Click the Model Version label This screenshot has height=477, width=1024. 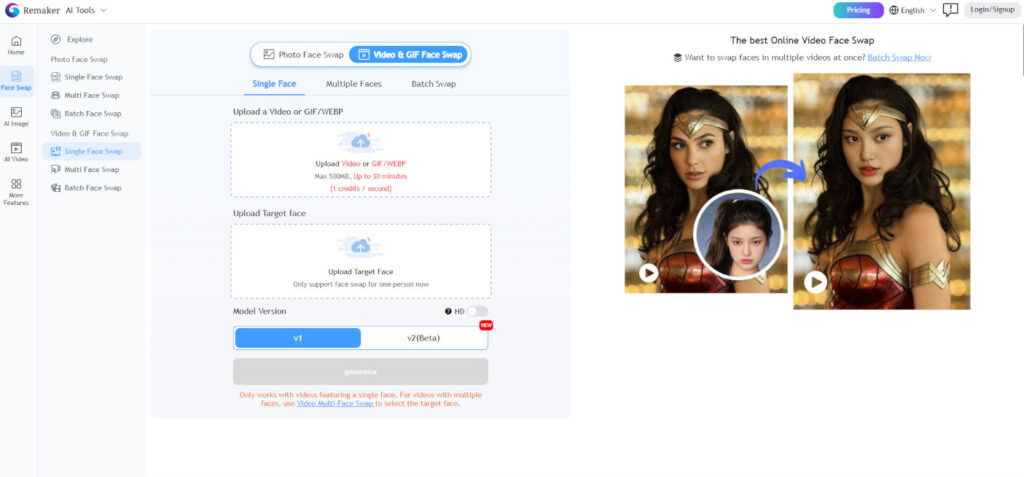click(259, 312)
